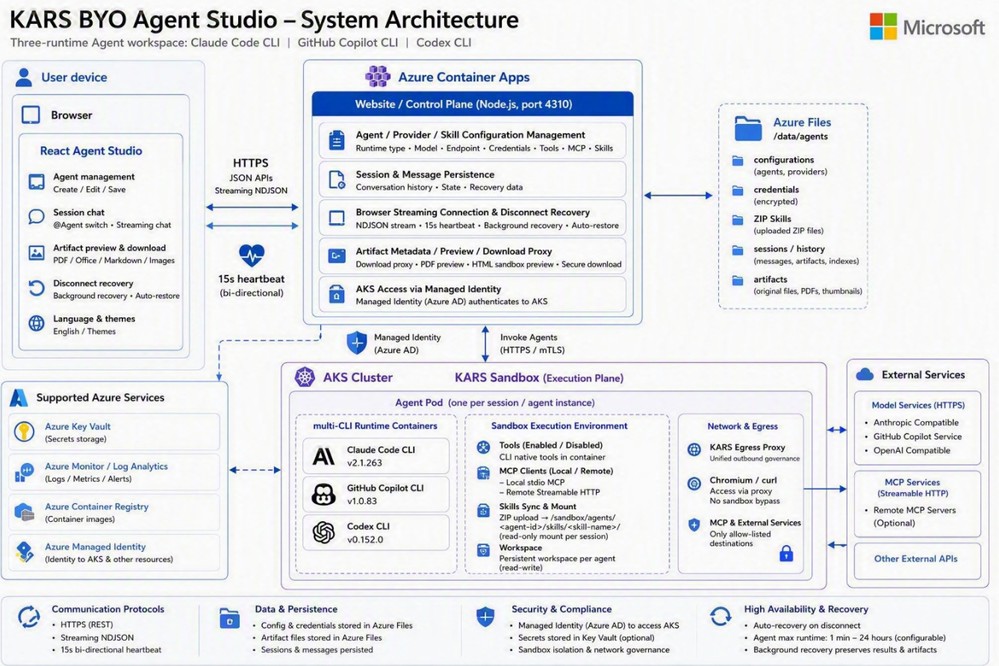Click the Artifact preview image icon

pos(36,252)
